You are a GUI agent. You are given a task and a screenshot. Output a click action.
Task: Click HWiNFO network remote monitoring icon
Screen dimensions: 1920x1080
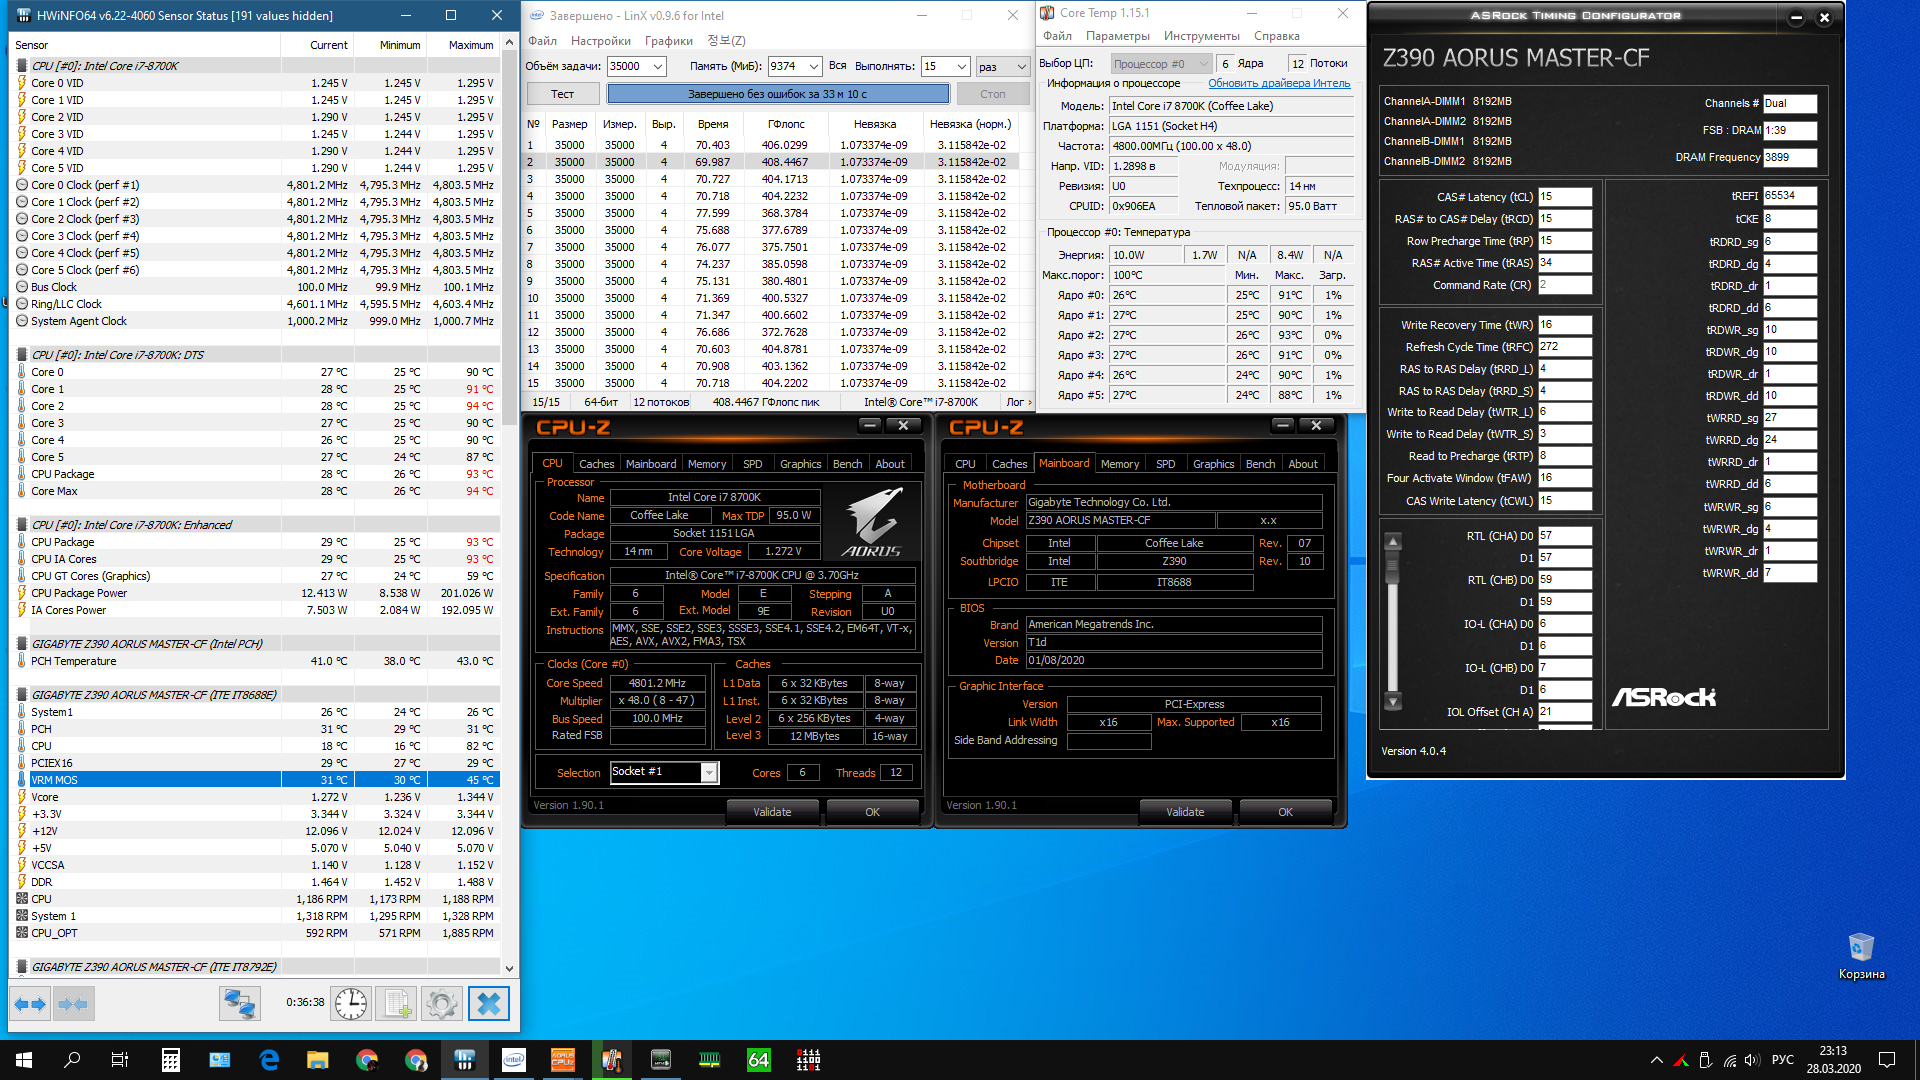(x=240, y=1003)
